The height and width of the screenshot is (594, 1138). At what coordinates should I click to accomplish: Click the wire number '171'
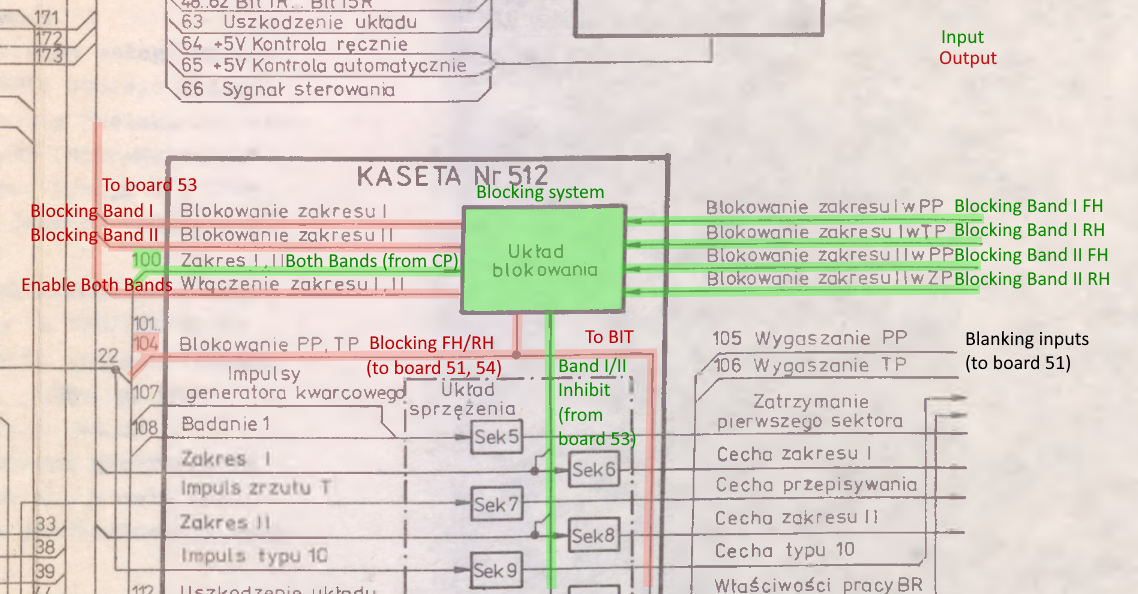click(x=47, y=17)
